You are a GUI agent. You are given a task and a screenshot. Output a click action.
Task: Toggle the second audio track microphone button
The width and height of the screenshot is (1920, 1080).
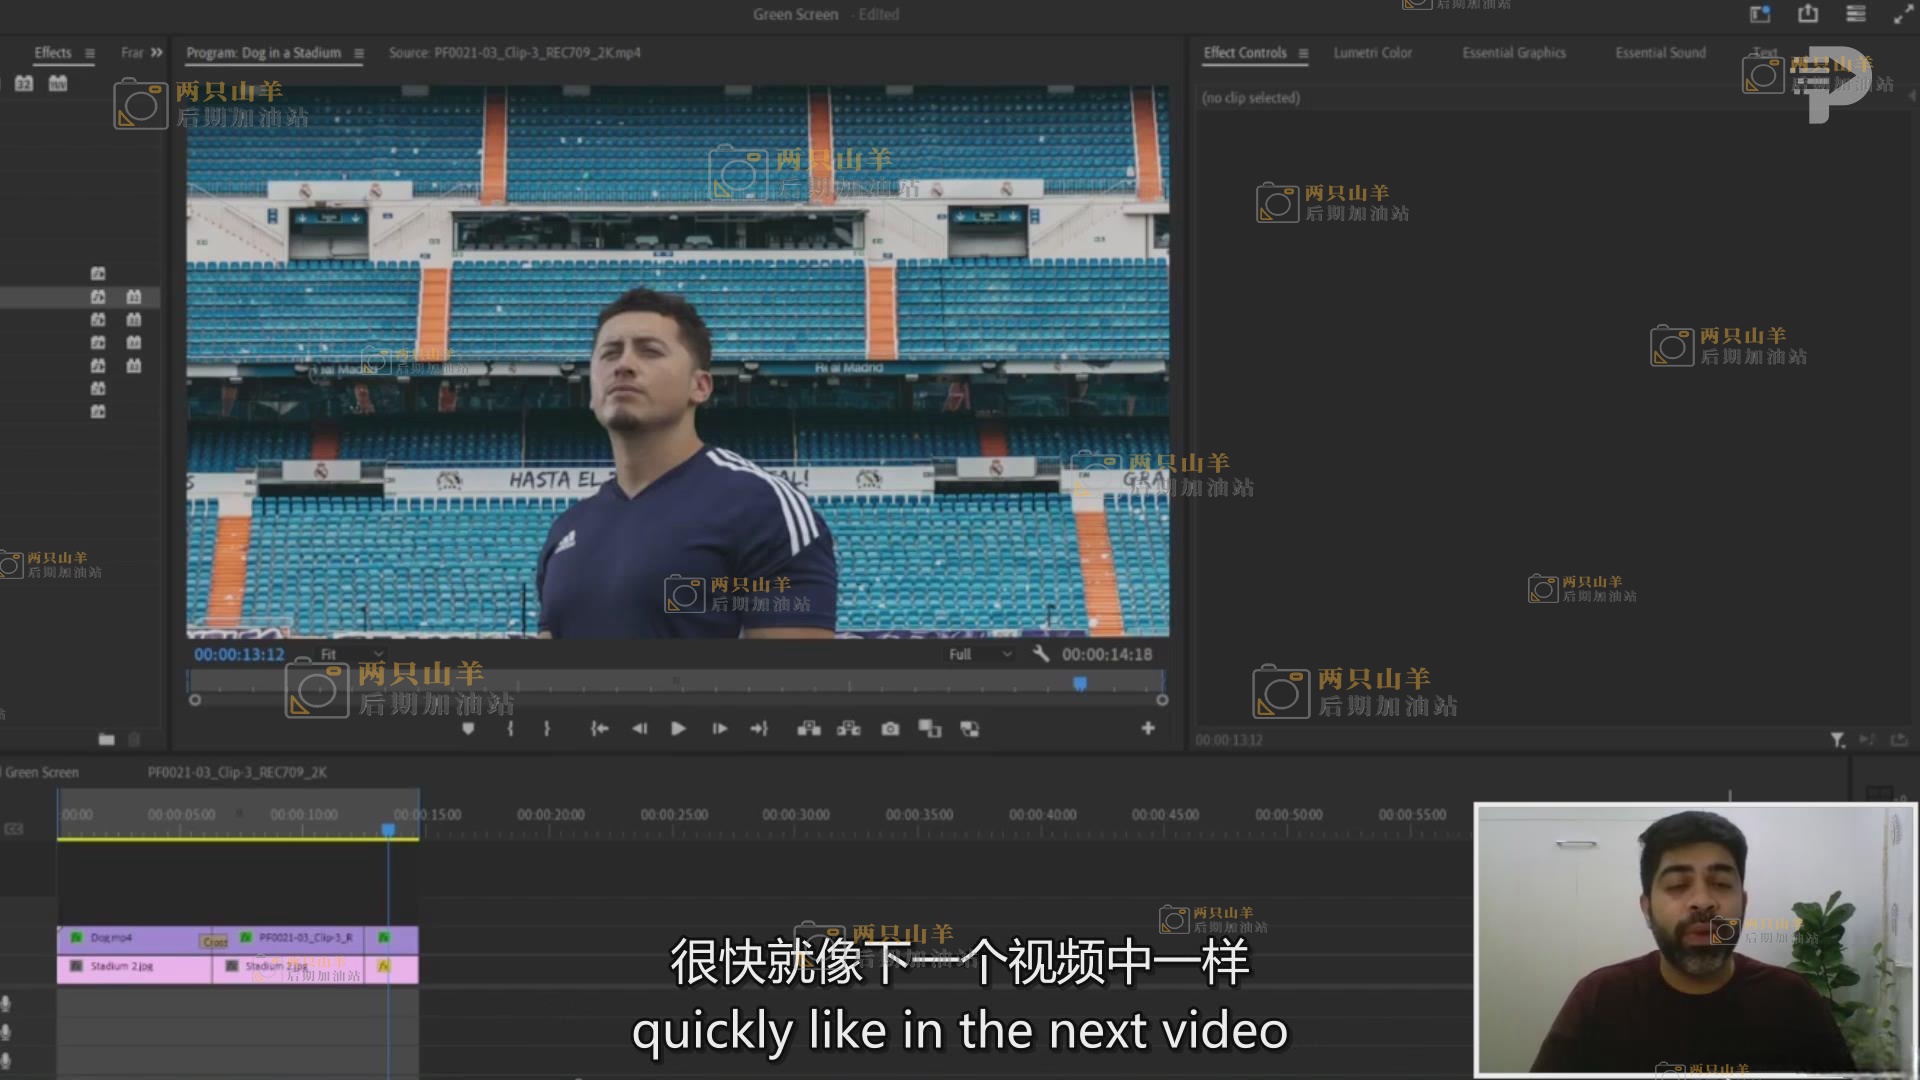tap(6, 1031)
